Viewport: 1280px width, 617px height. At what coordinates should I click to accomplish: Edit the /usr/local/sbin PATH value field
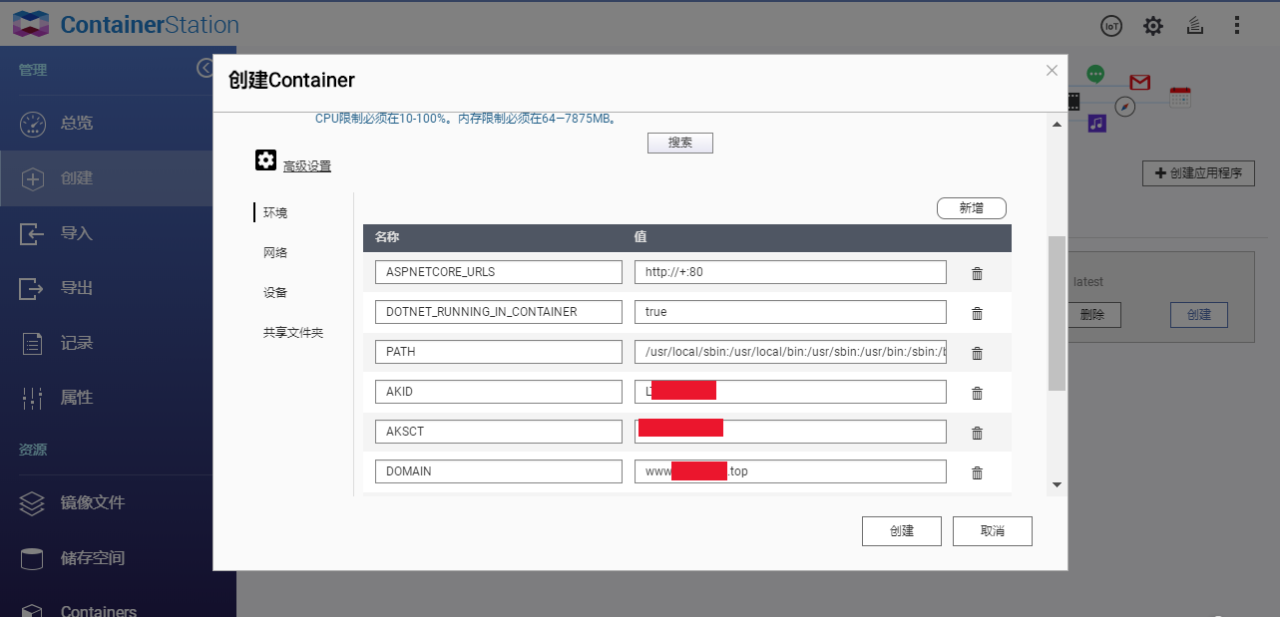coord(790,352)
